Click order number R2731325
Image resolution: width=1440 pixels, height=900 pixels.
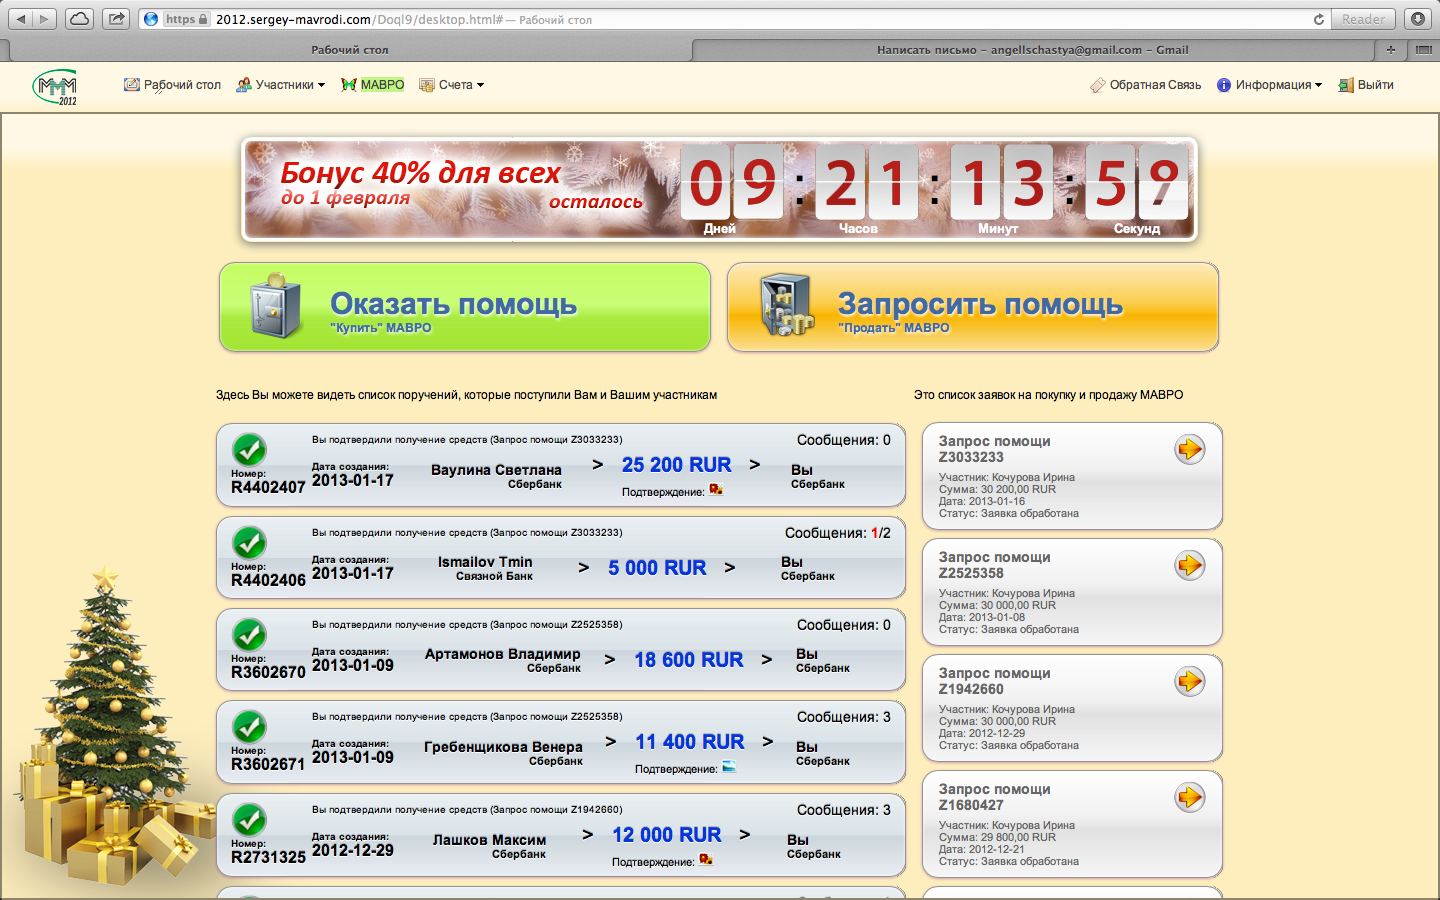click(268, 857)
